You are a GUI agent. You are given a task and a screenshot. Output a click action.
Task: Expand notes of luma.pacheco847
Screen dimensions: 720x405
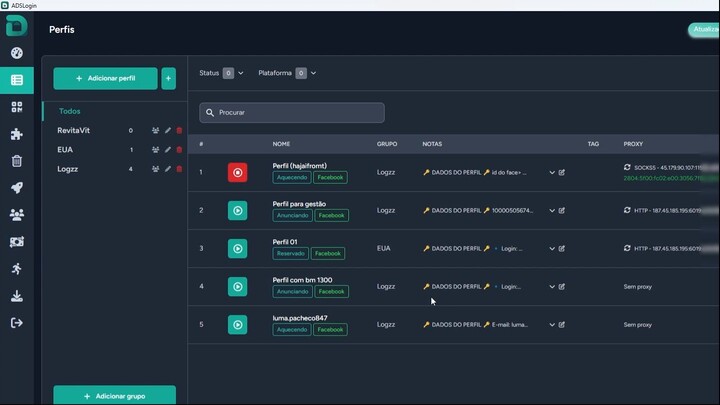tap(552, 325)
